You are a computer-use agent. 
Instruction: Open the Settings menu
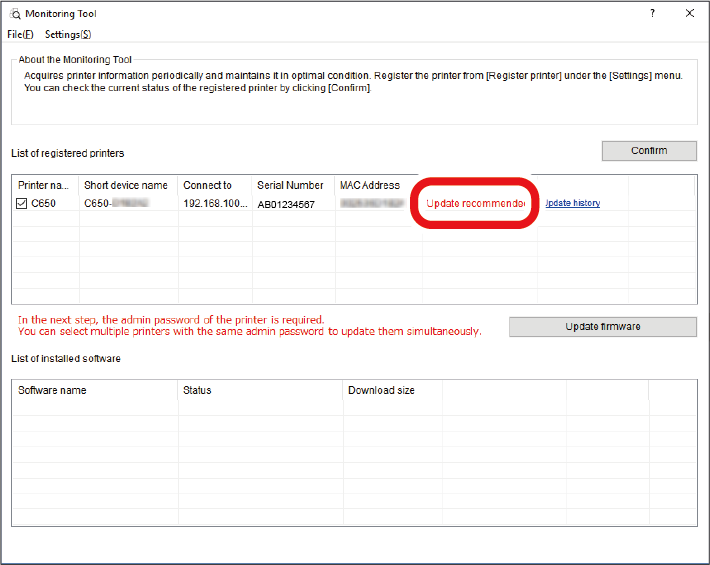68,34
